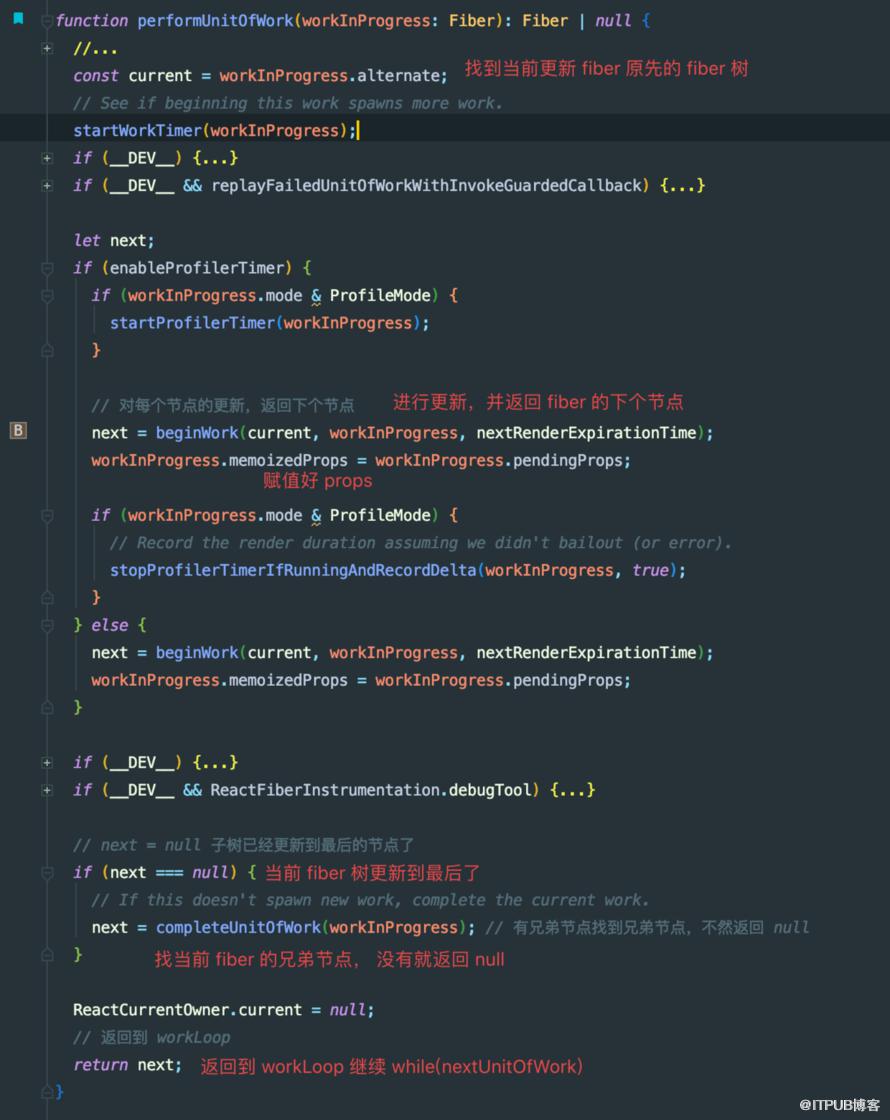Collapse the else block fold handle

point(47,626)
